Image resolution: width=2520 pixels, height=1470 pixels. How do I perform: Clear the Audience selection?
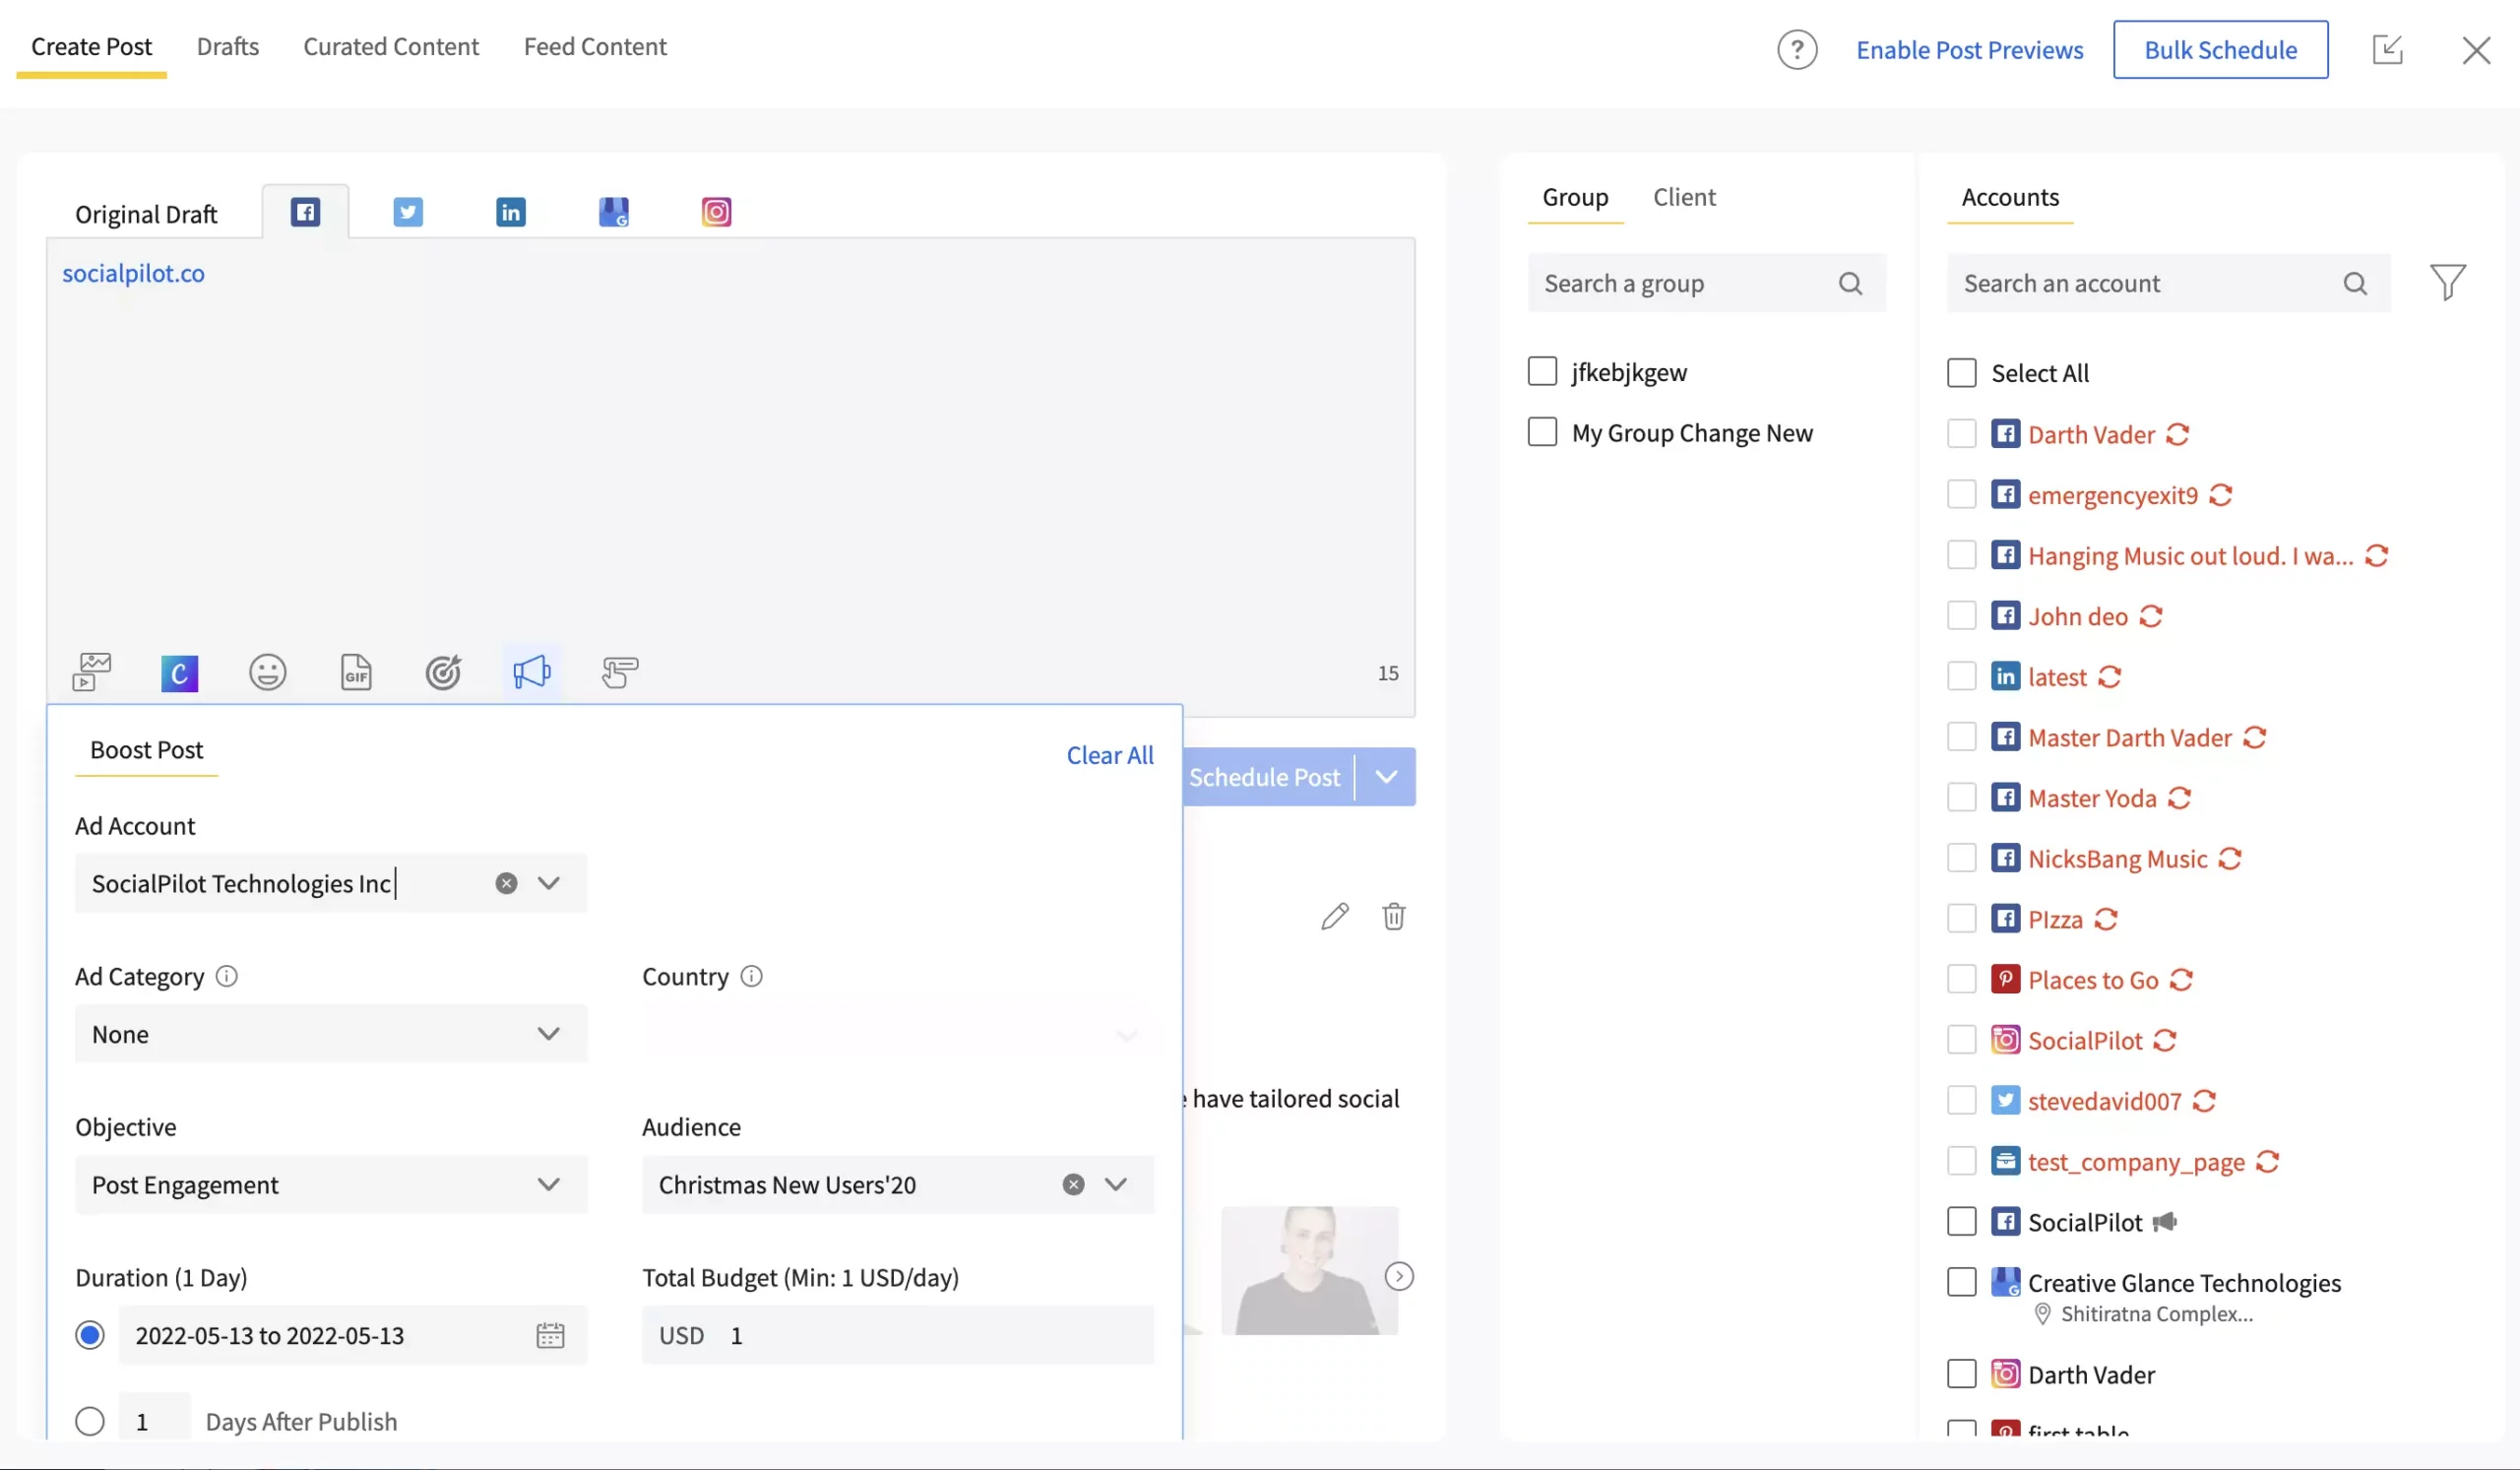point(1074,1185)
